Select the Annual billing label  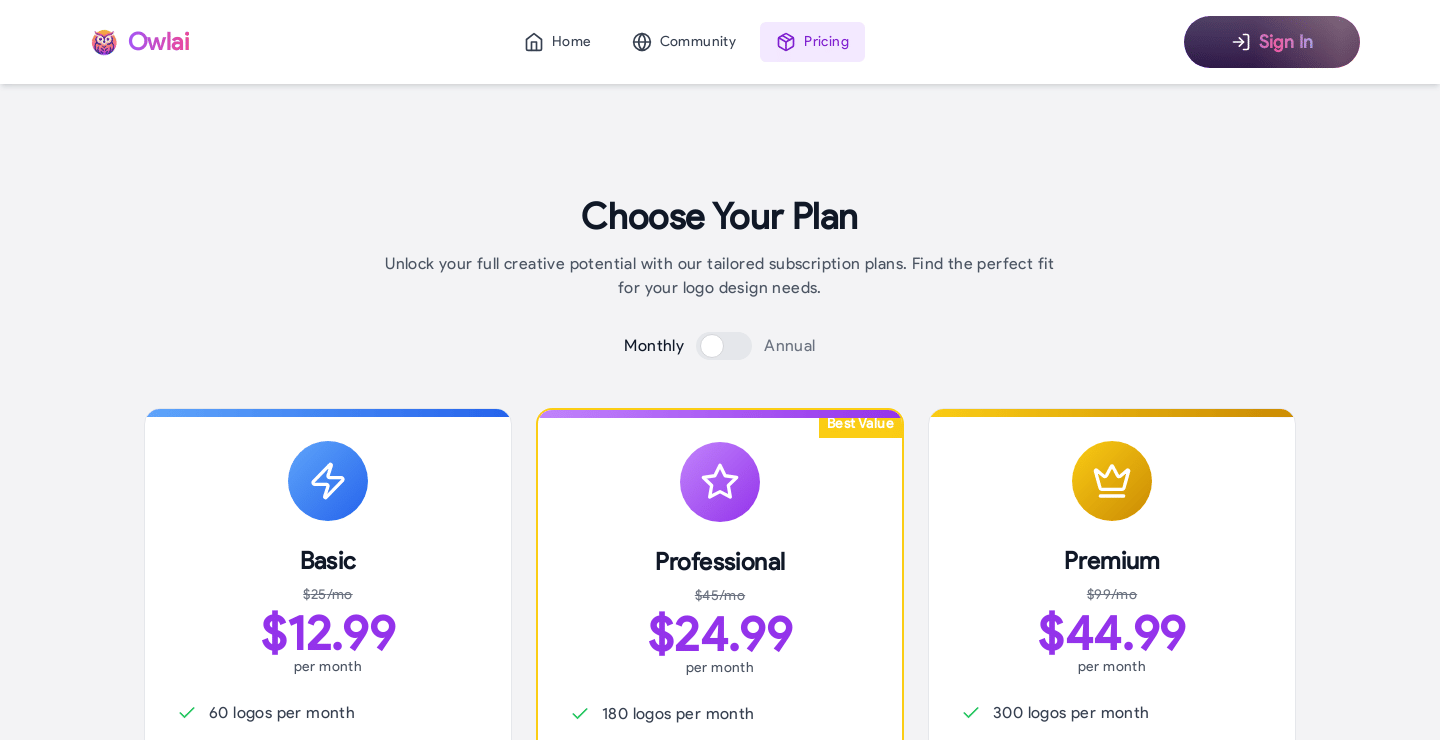click(790, 346)
